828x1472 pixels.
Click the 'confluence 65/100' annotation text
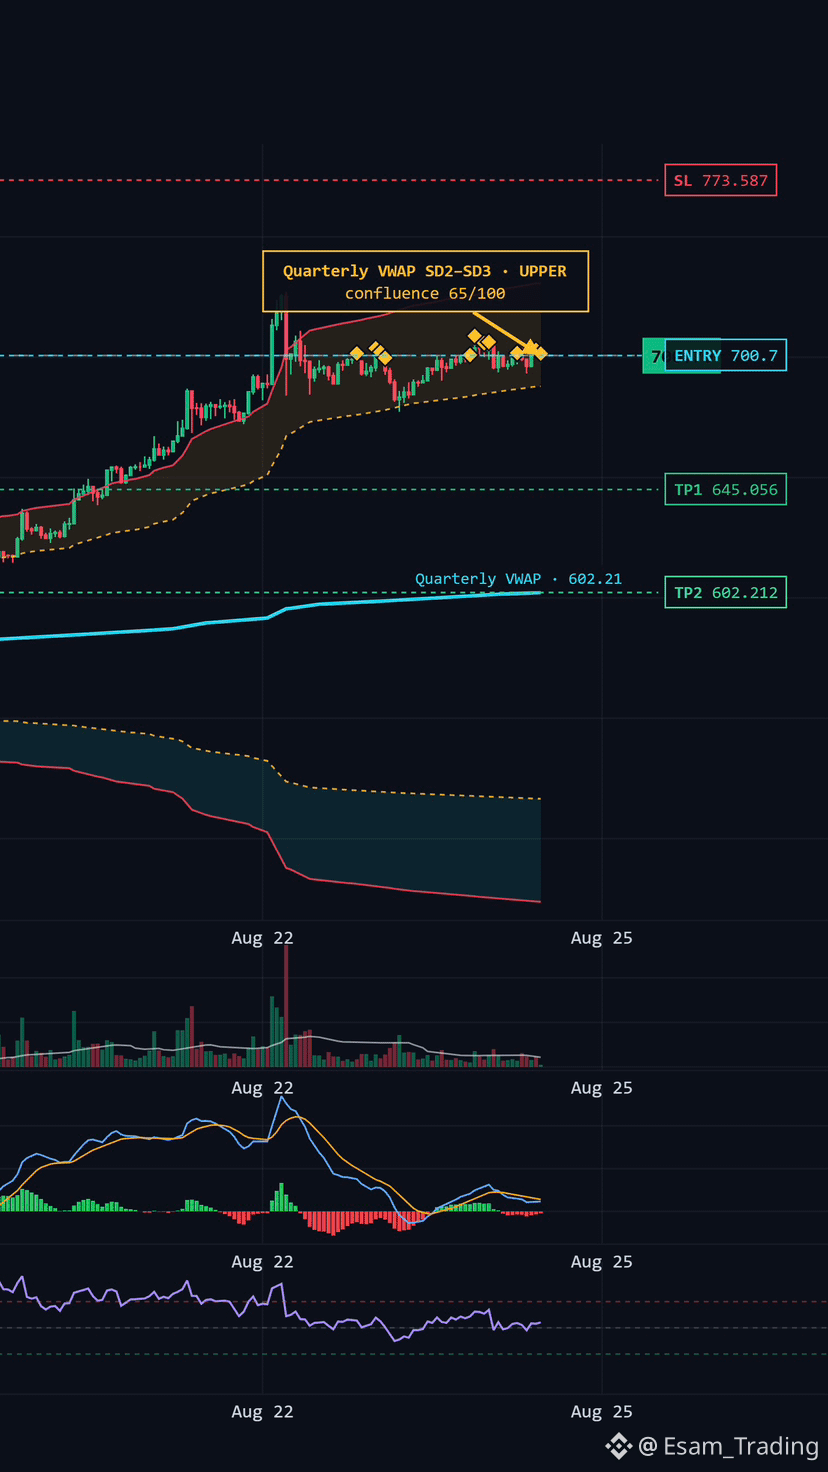pos(425,293)
